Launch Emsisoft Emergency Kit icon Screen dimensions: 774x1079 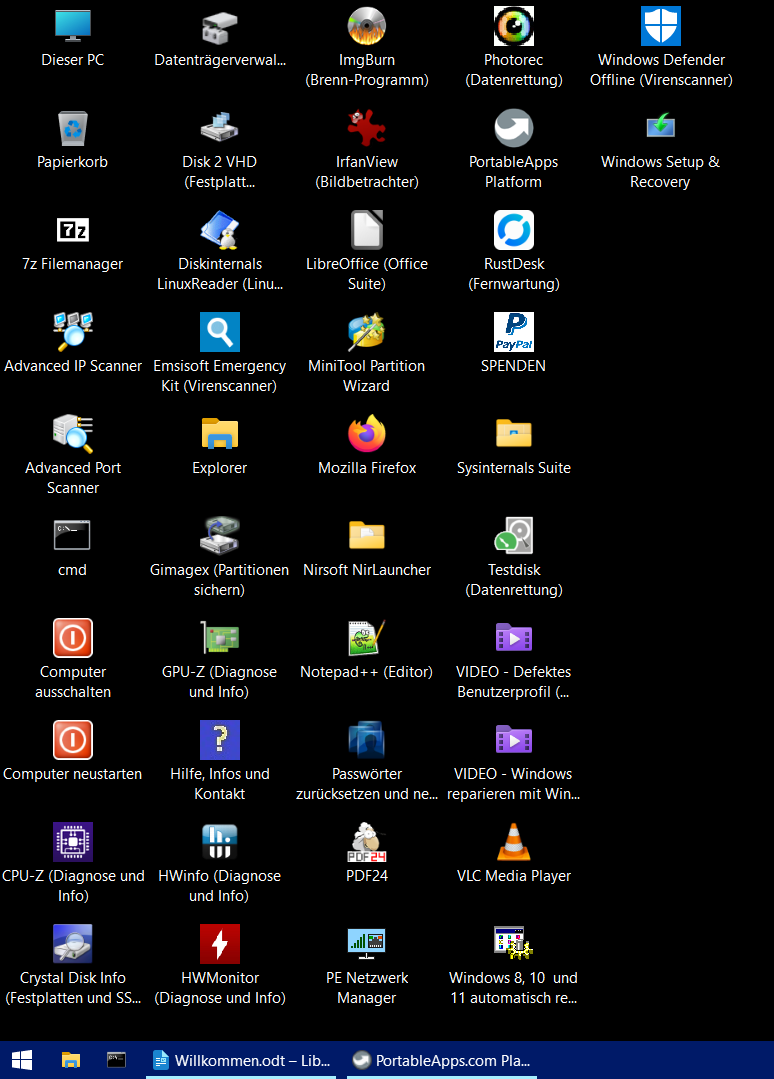219,332
